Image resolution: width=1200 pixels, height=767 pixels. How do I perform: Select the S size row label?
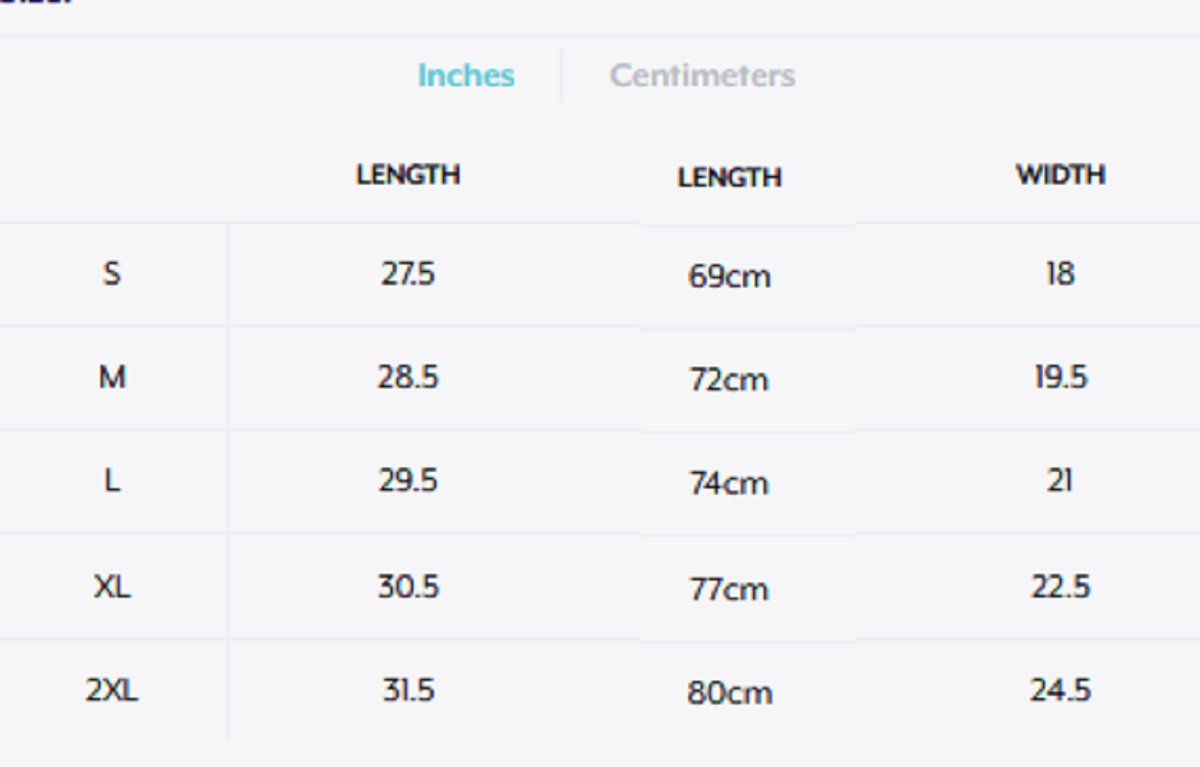pos(111,273)
